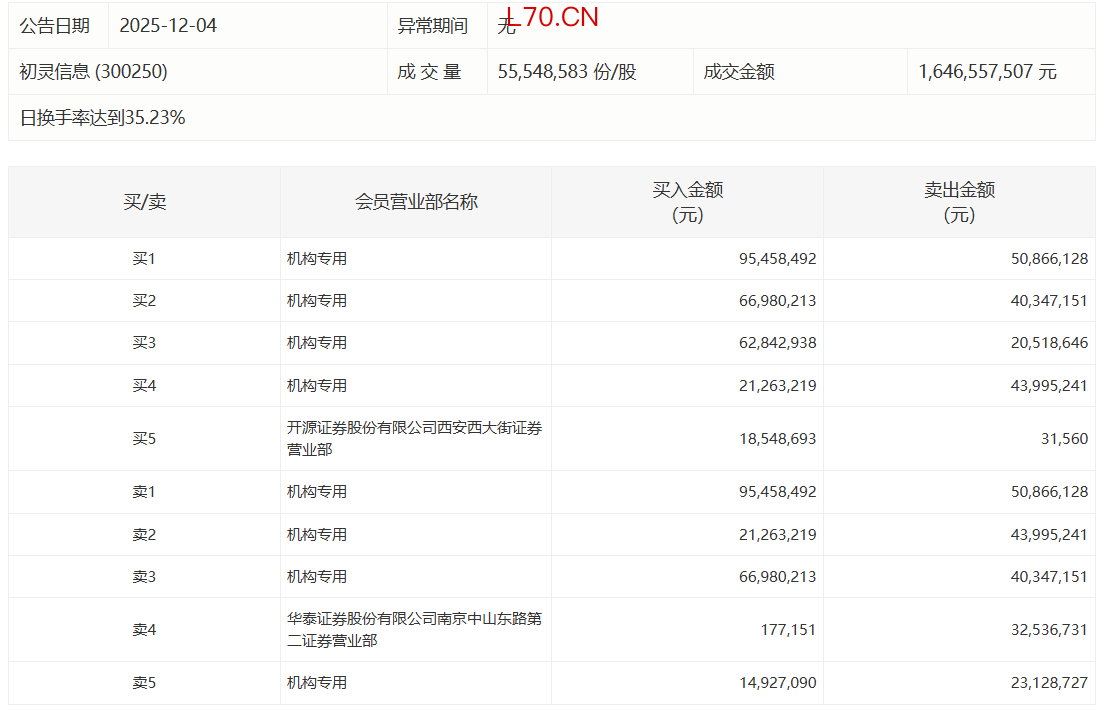Click the buy amount 62,842,938

[777, 343]
